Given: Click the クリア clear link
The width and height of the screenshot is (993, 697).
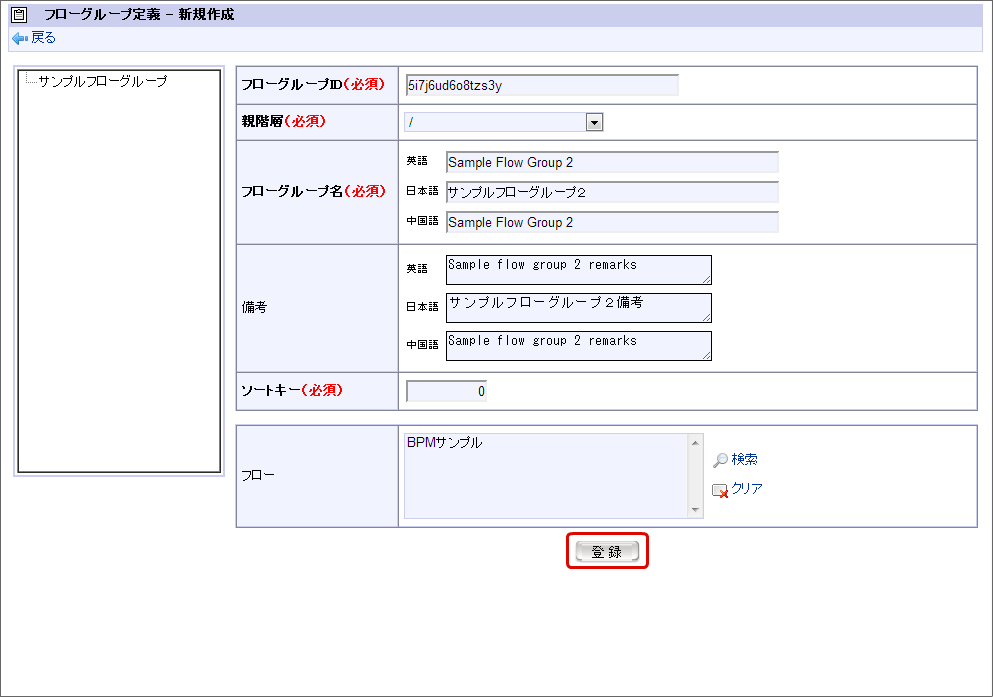Looking at the screenshot, I should [x=747, y=489].
